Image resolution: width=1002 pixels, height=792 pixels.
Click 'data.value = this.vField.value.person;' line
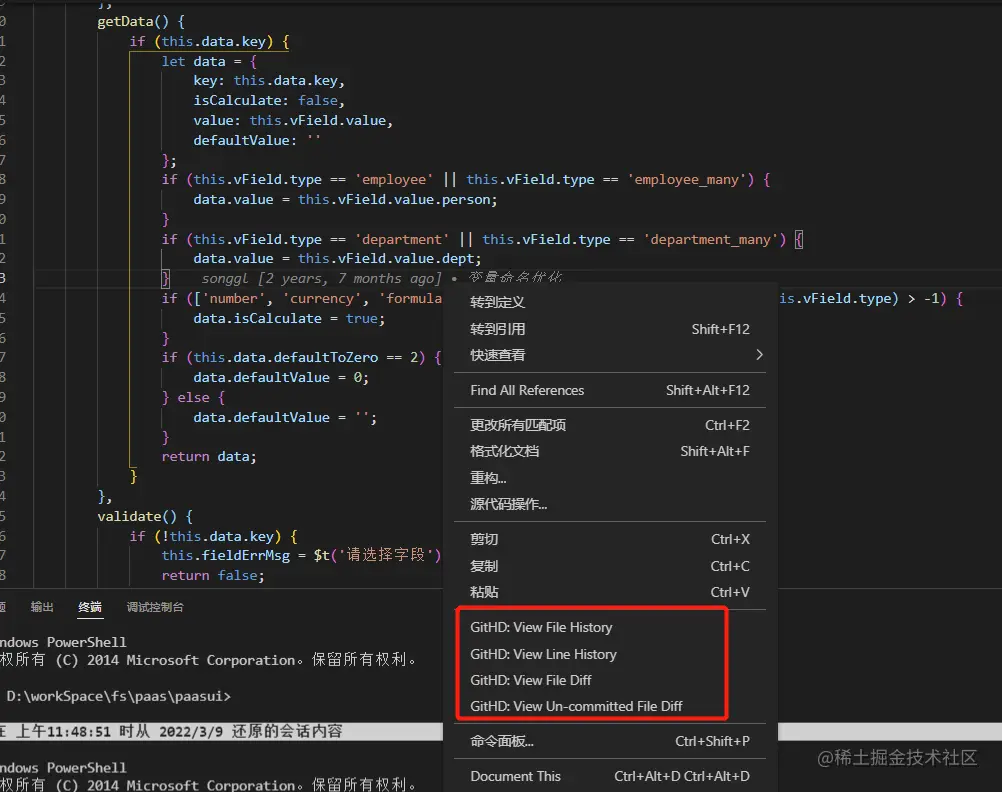coord(345,200)
